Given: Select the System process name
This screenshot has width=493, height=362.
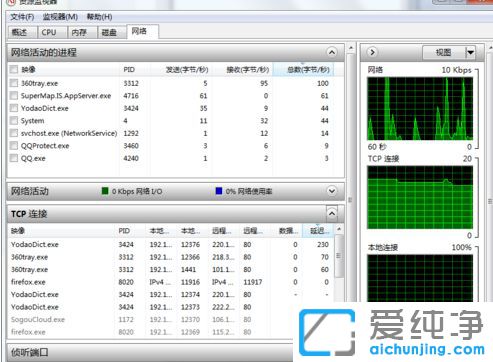Looking at the screenshot, I should [32, 121].
